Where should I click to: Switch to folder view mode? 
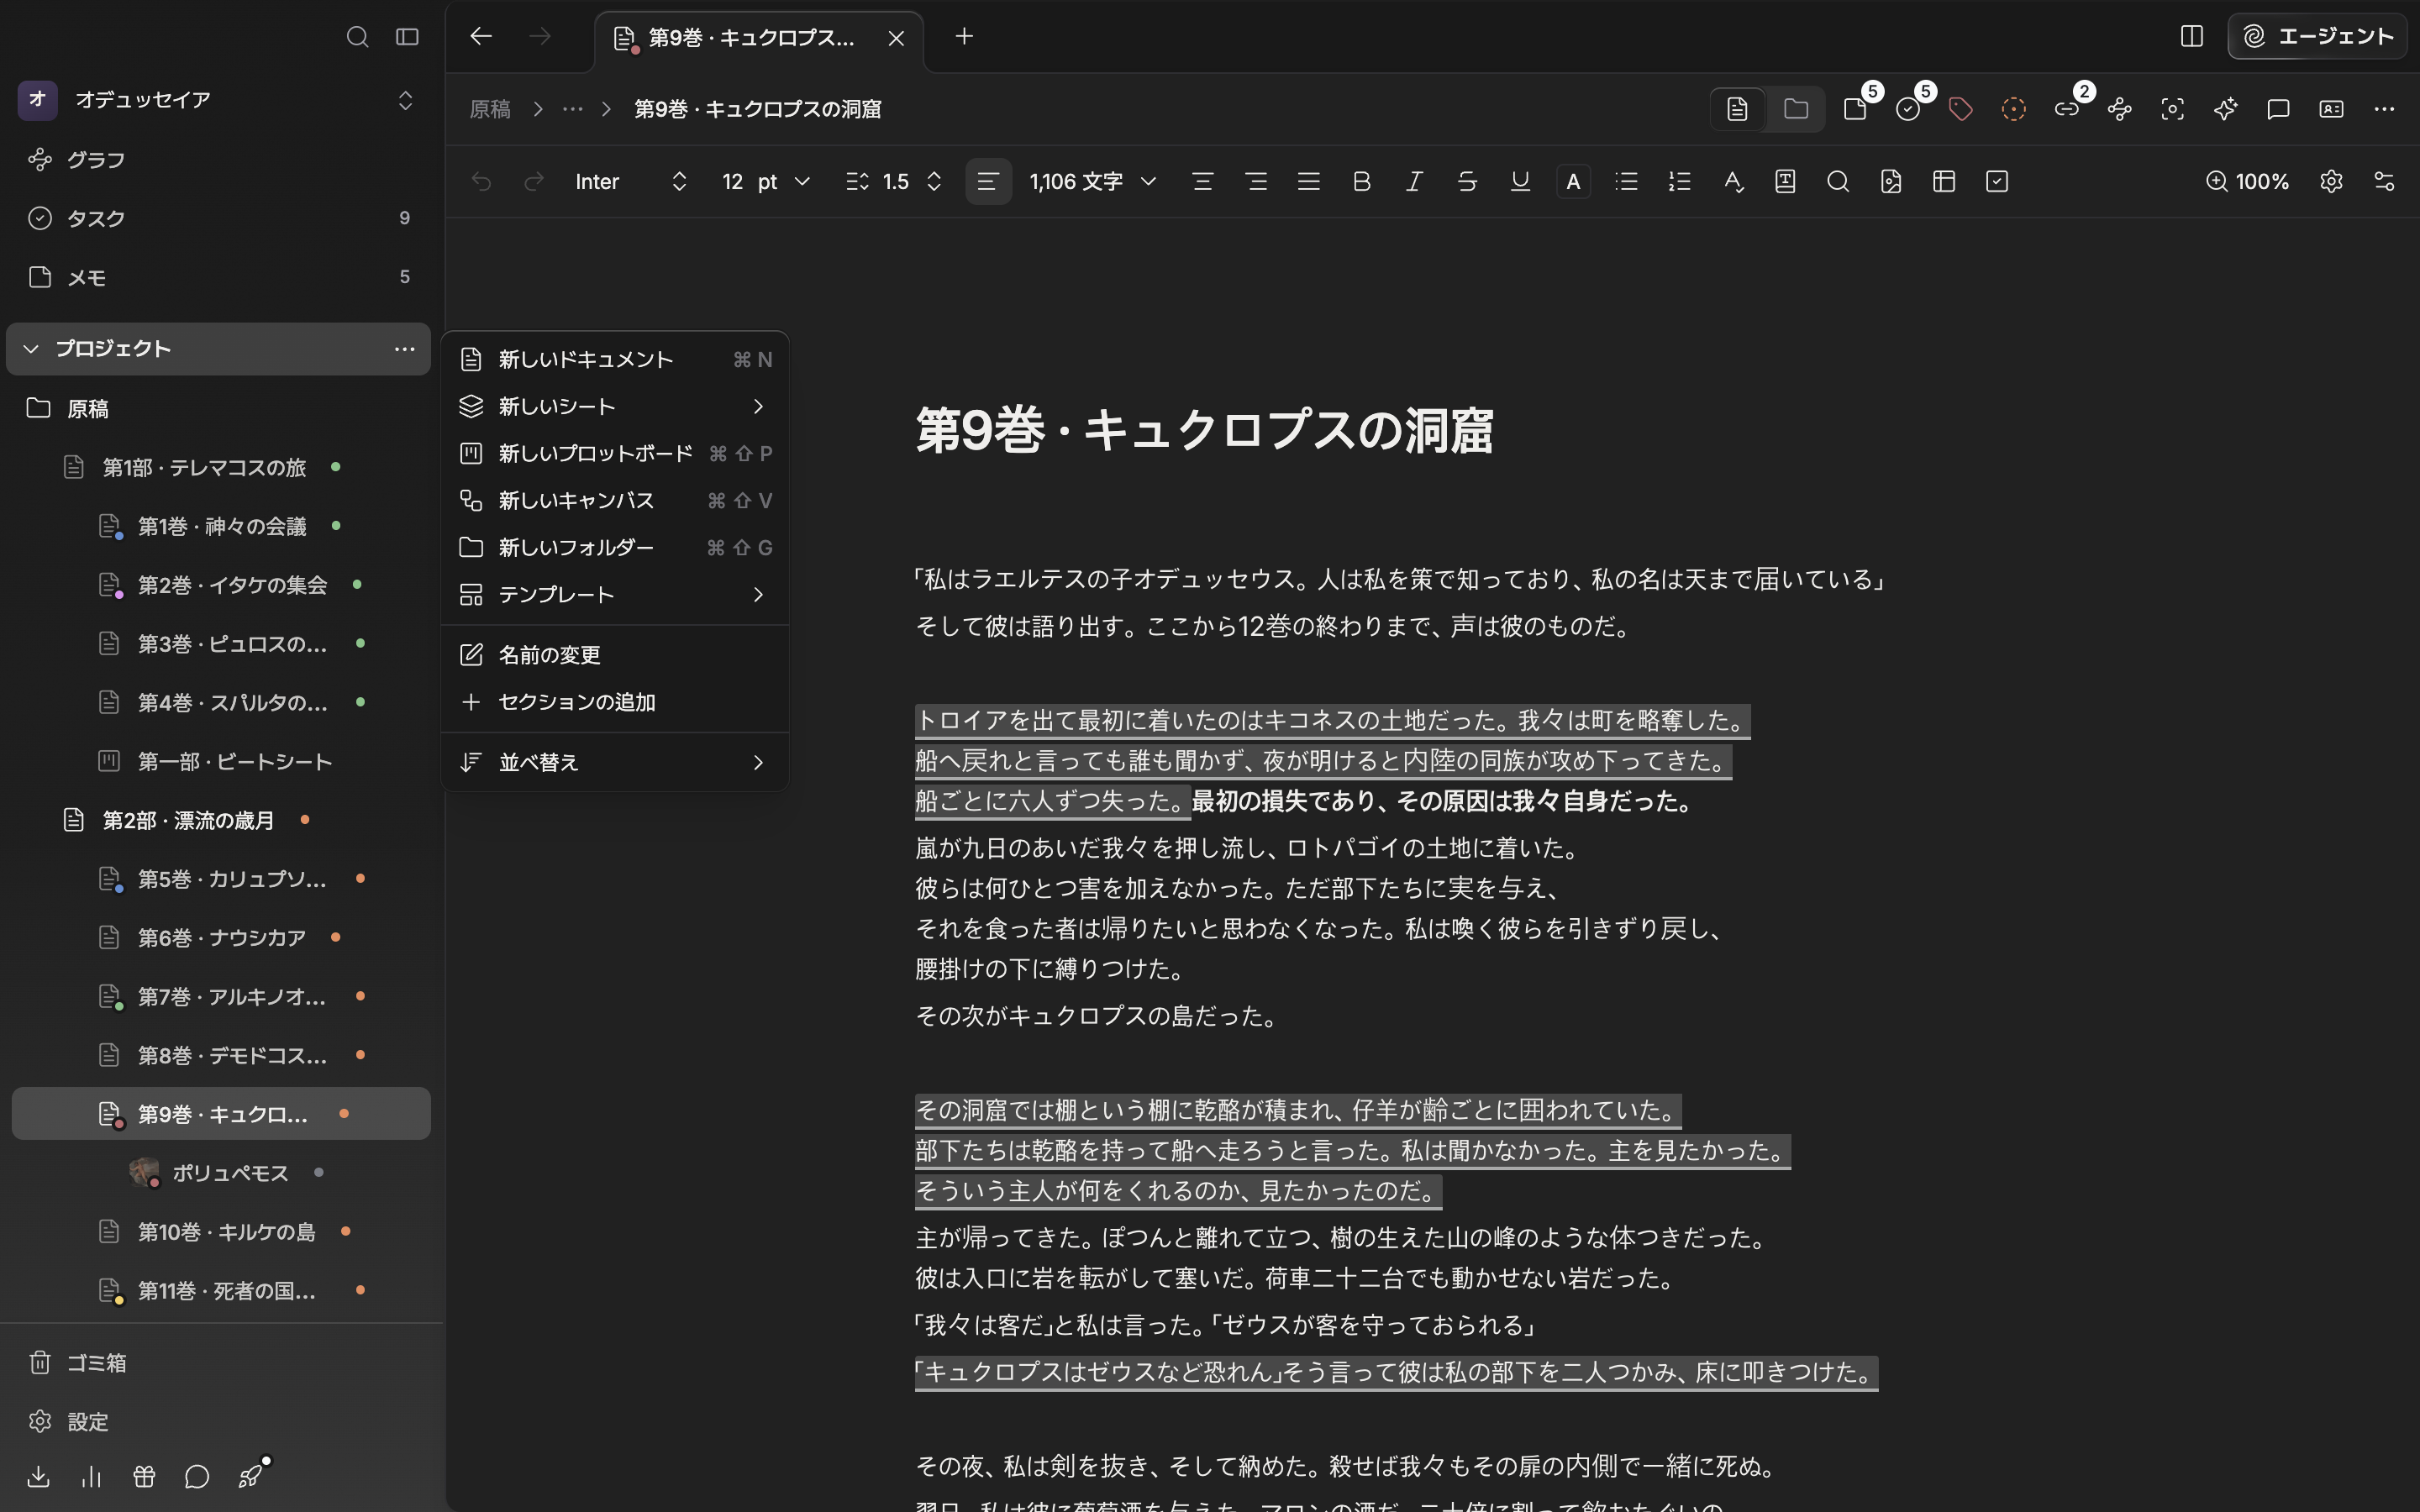click(1796, 109)
